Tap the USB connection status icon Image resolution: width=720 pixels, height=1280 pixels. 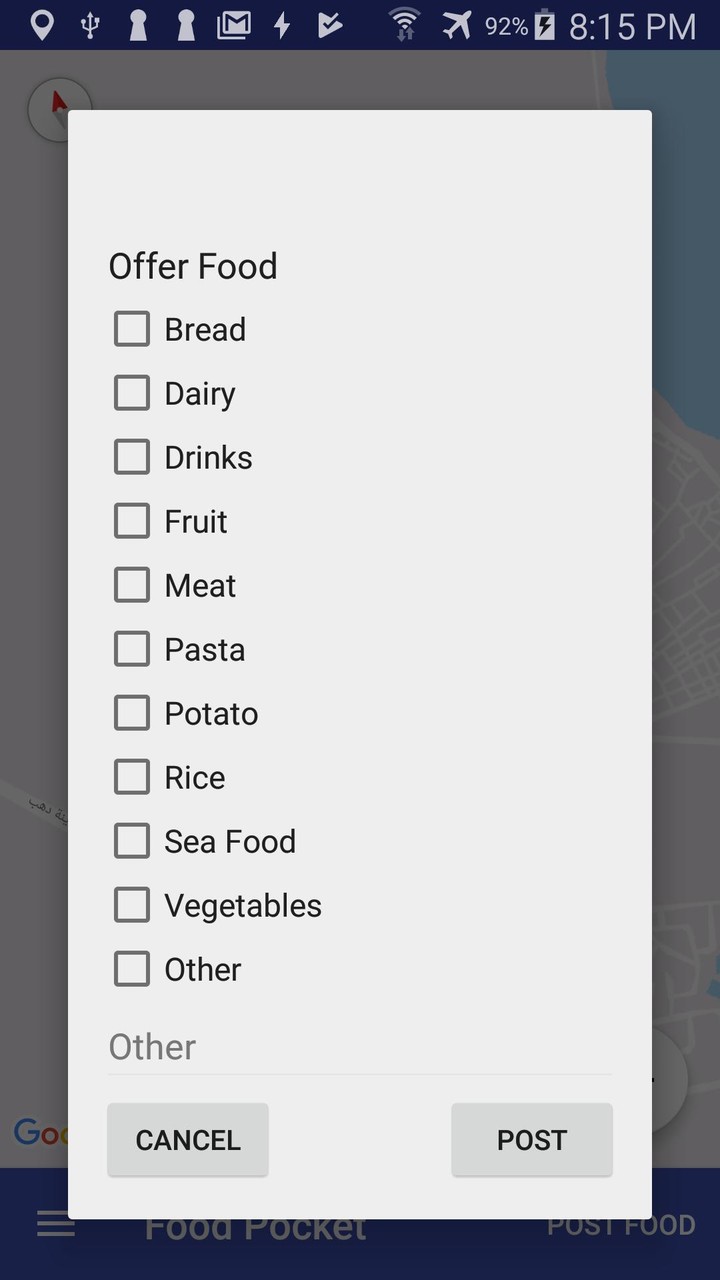tap(90, 25)
